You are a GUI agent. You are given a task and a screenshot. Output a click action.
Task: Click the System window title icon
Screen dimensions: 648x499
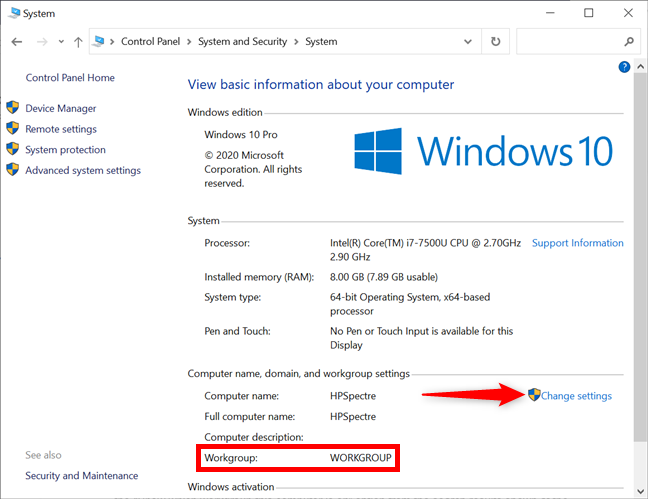pos(14,13)
